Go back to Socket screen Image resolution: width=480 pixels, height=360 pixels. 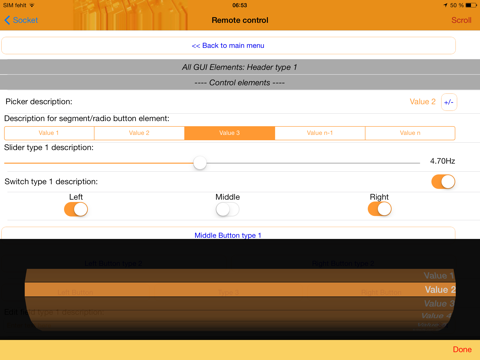[x=21, y=20]
